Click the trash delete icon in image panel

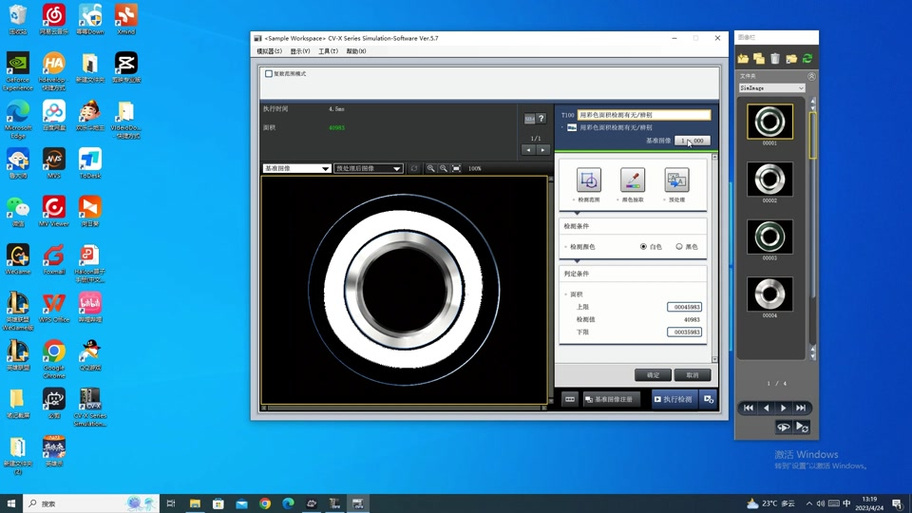click(x=775, y=58)
